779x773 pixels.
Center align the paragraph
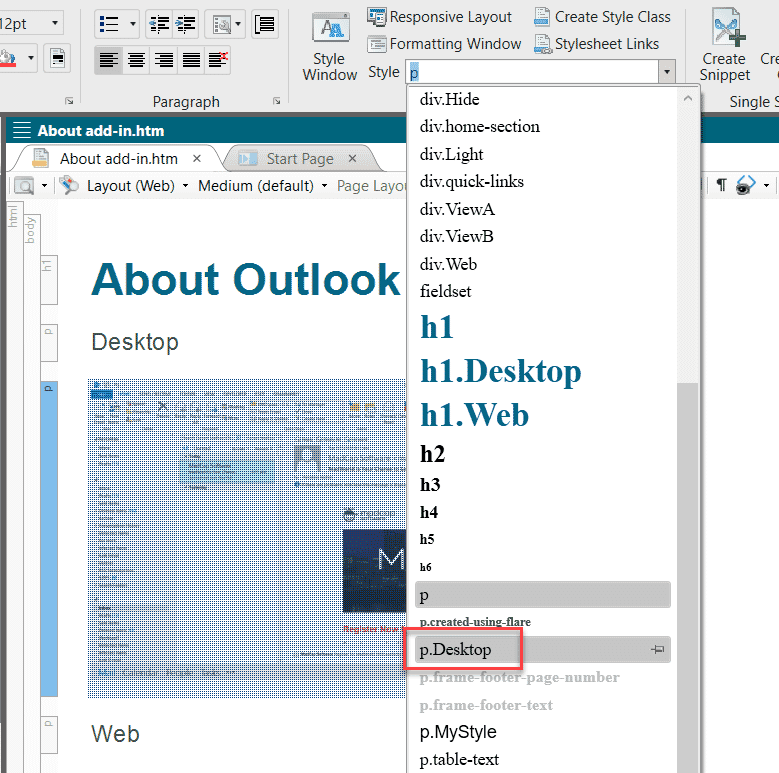point(137,60)
